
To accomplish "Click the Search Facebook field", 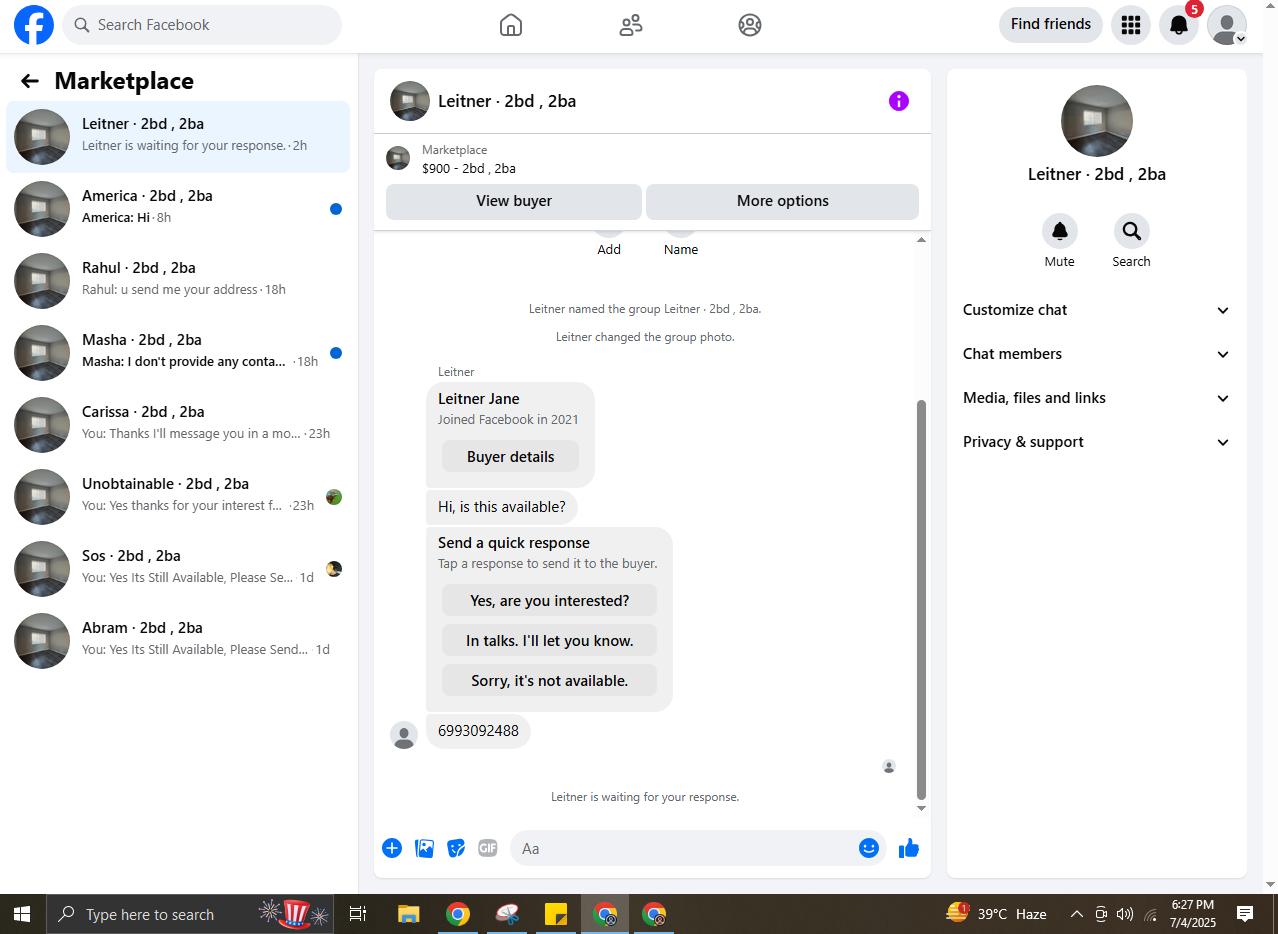I will tap(202, 25).
